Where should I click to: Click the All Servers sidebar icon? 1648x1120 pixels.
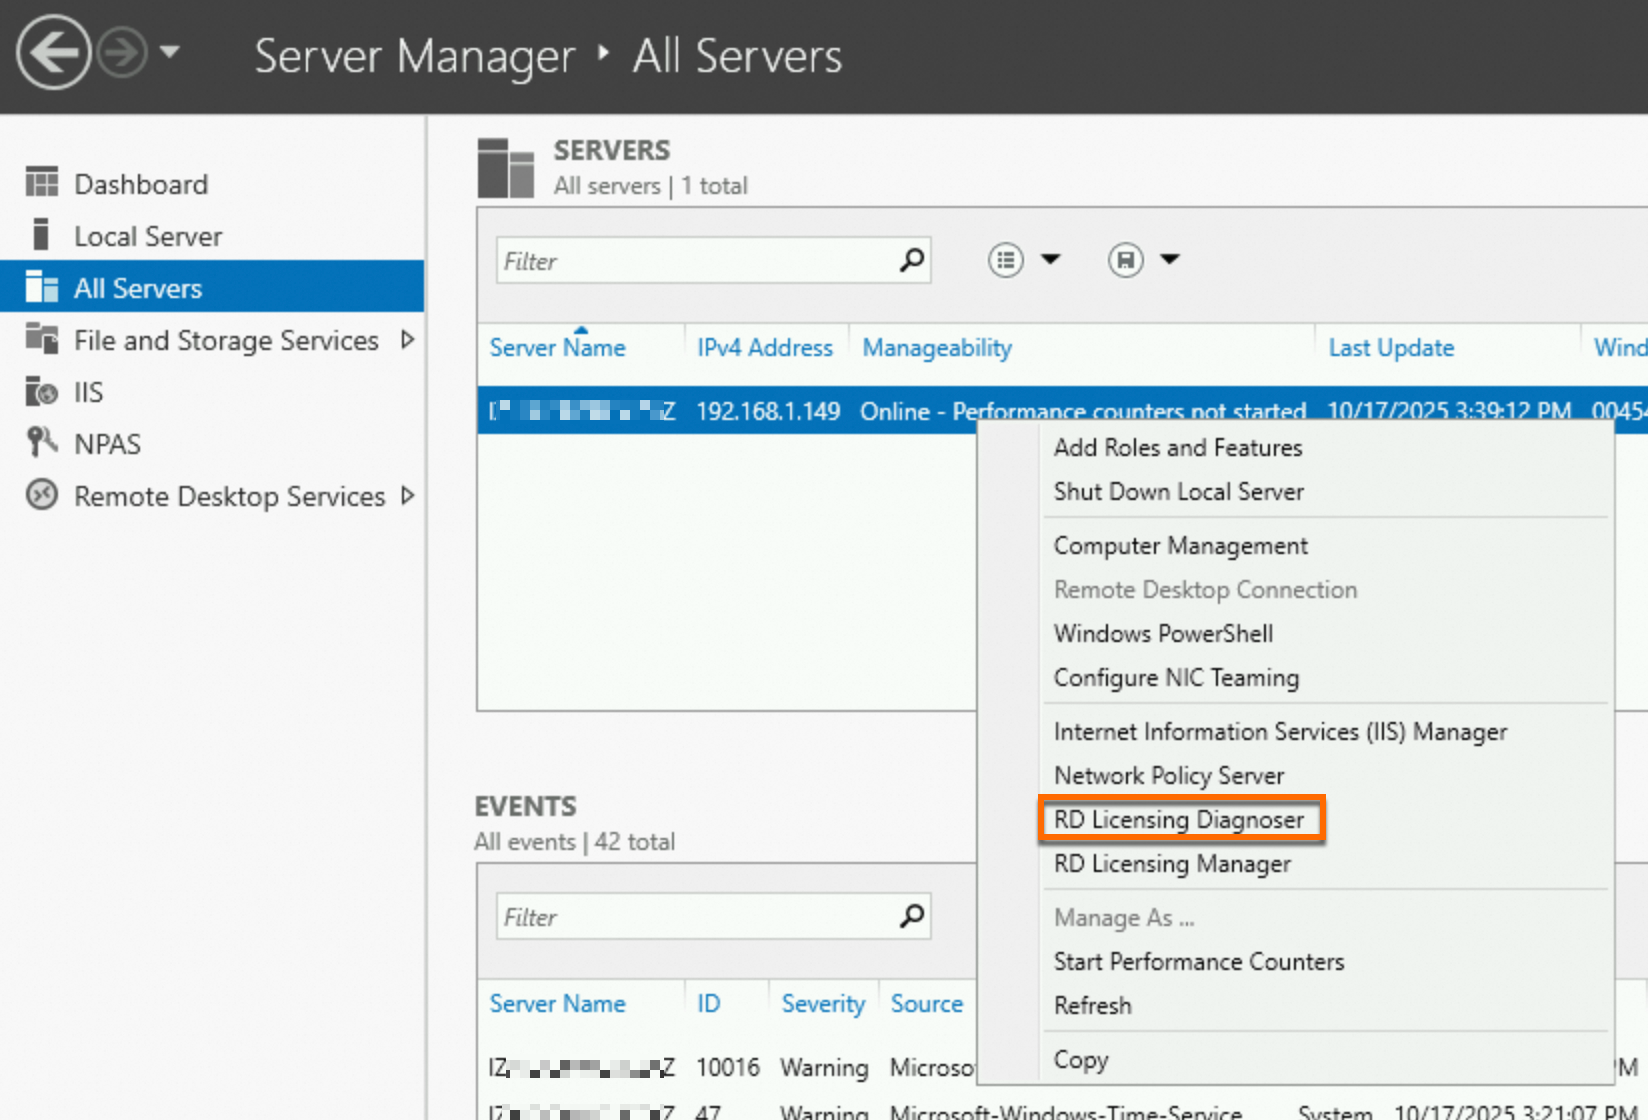[x=41, y=287]
